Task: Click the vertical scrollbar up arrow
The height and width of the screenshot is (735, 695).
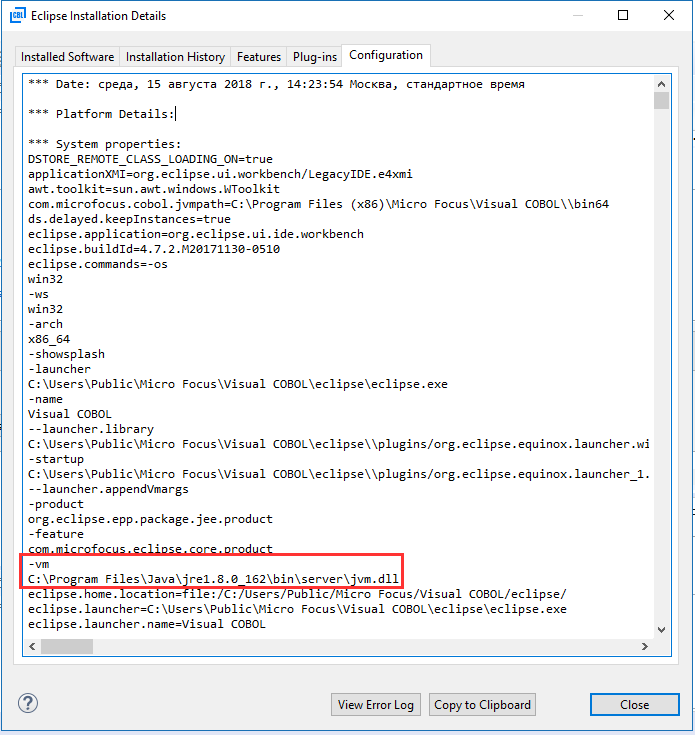Action: click(x=661, y=84)
